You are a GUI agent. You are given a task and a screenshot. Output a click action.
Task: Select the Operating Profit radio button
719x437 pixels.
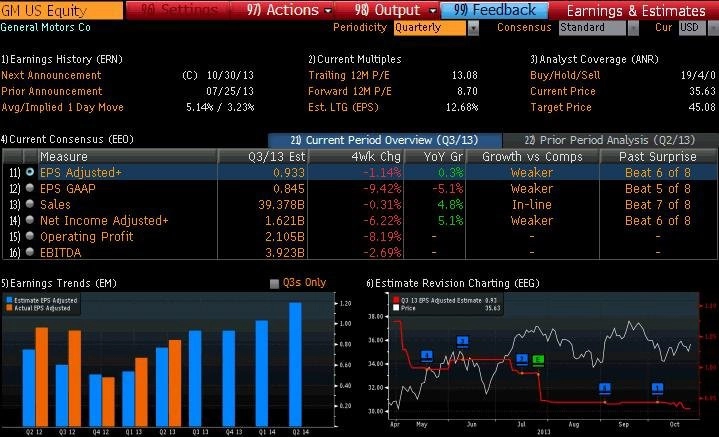point(30,236)
